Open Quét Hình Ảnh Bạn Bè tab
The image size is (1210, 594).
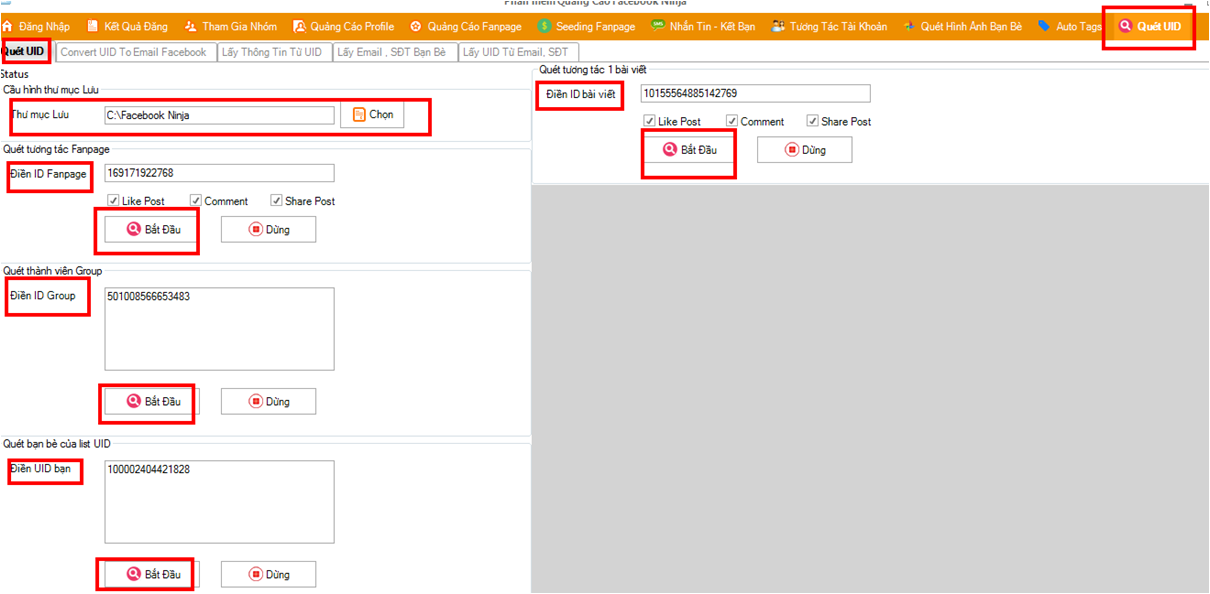pos(963,27)
